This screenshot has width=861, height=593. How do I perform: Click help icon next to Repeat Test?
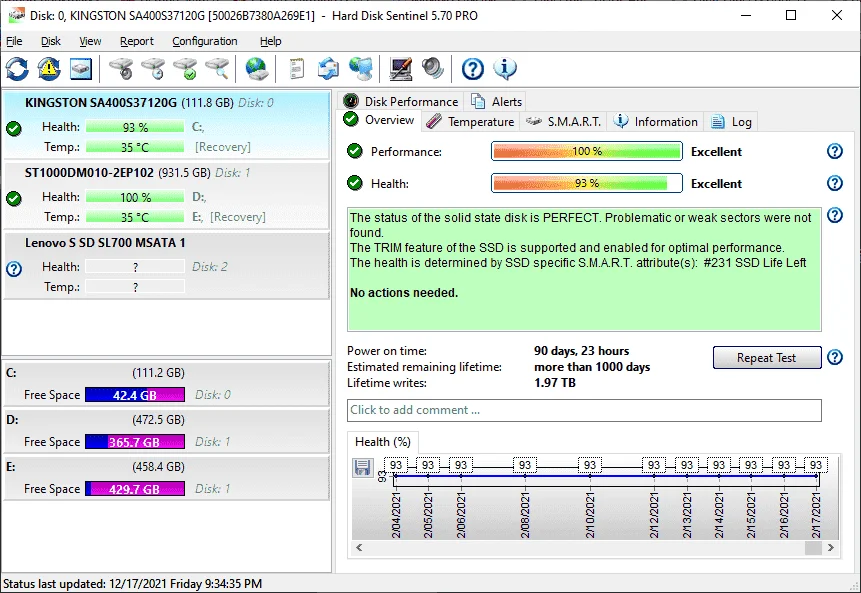point(835,357)
